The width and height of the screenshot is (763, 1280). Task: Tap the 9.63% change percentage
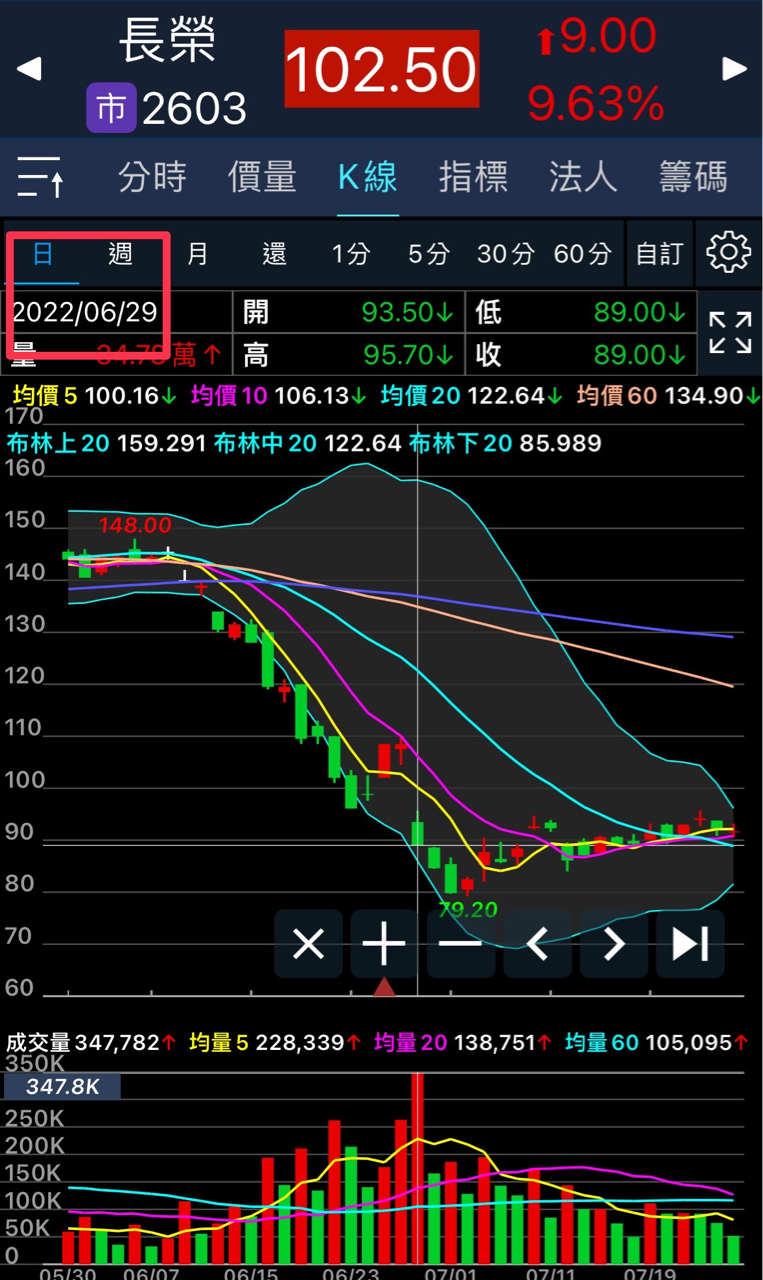point(596,103)
